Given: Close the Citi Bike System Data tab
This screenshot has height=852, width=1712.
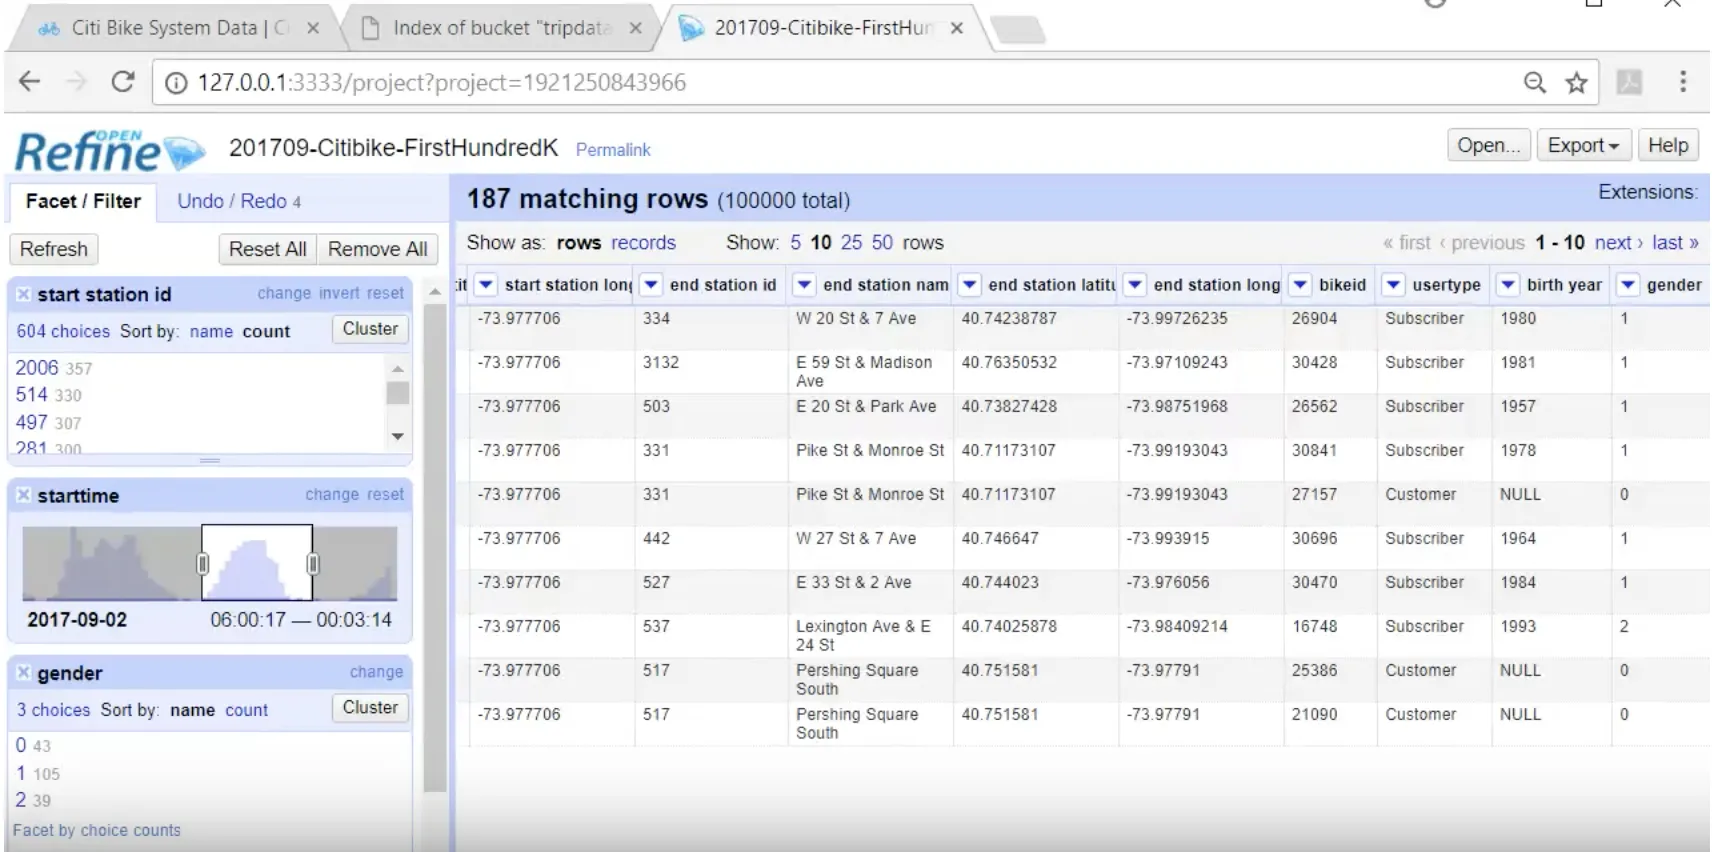Looking at the screenshot, I should pyautogui.click(x=313, y=28).
